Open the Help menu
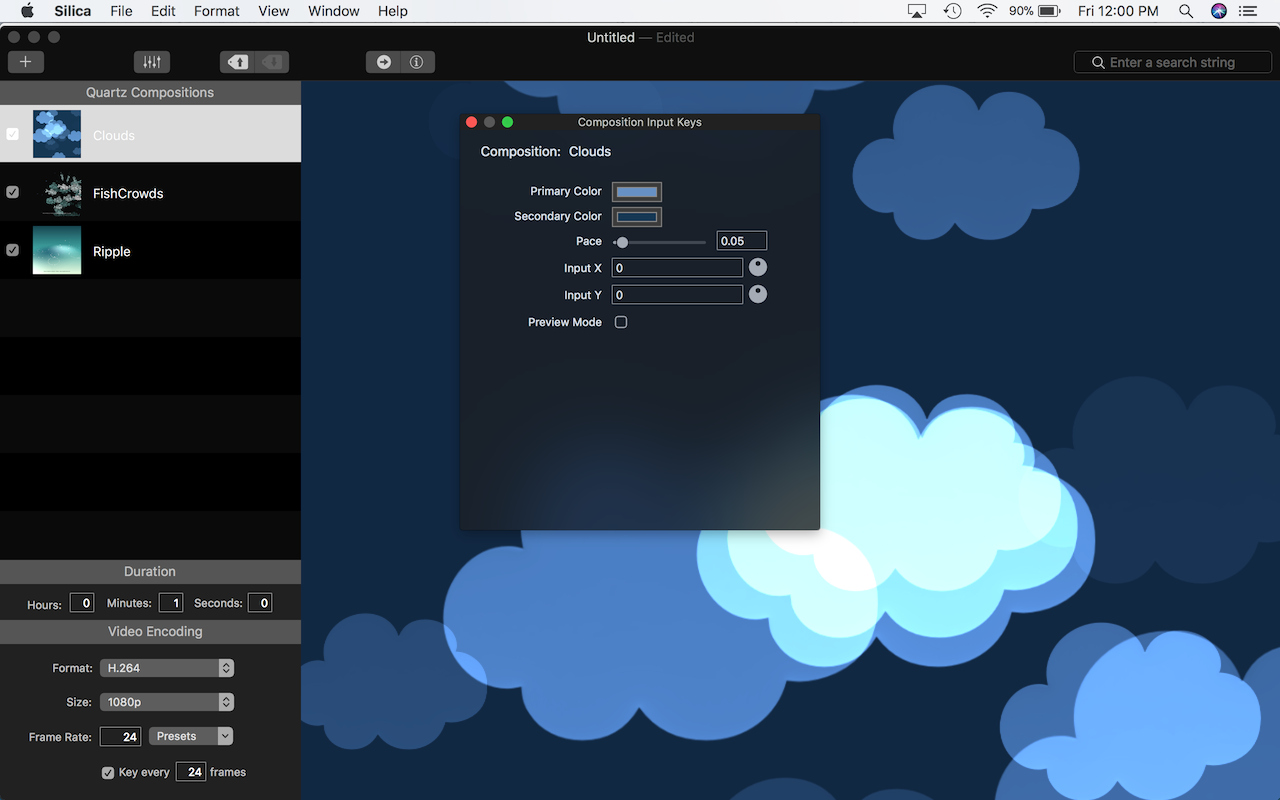This screenshot has height=800, width=1280. pos(393,11)
